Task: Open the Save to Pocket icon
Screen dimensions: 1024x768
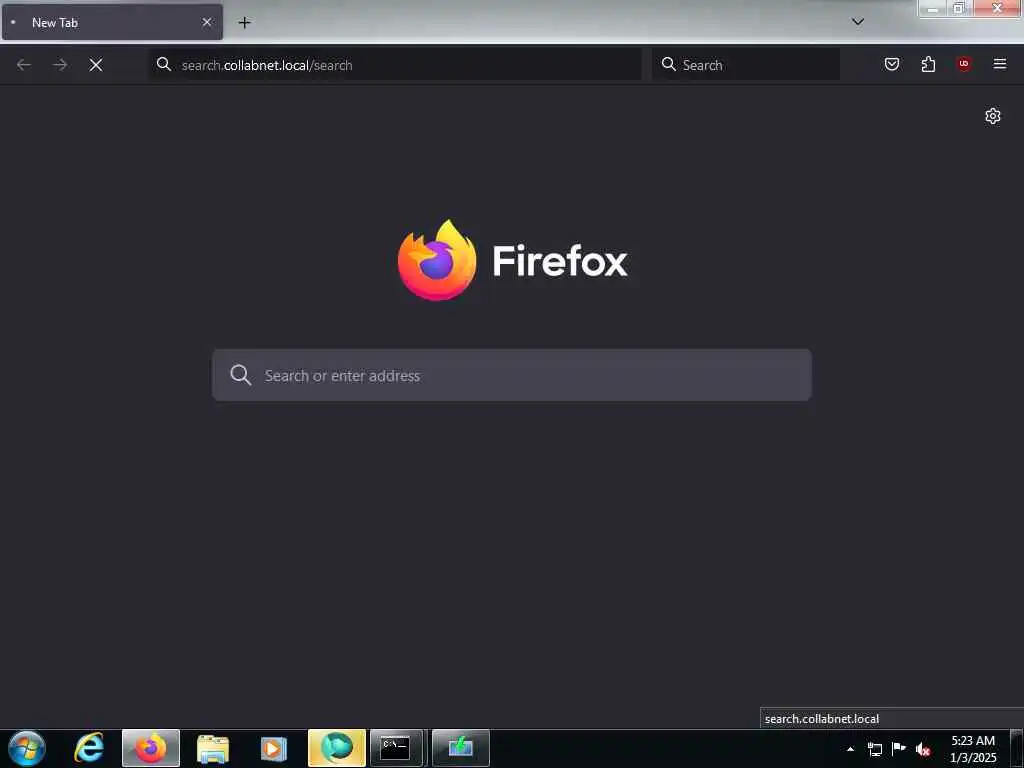Action: click(892, 64)
